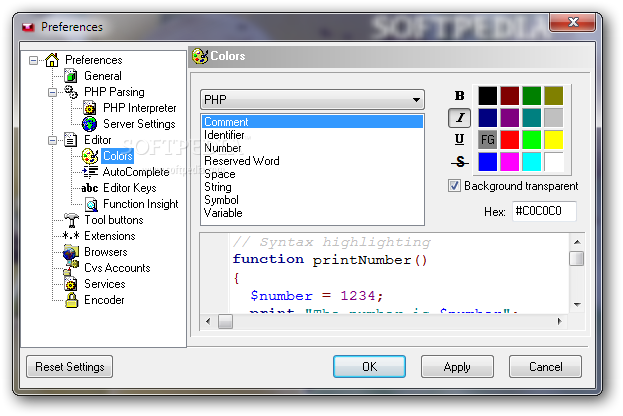Click the Reset Settings button
Viewport: 623px width, 416px height.
(x=70, y=366)
